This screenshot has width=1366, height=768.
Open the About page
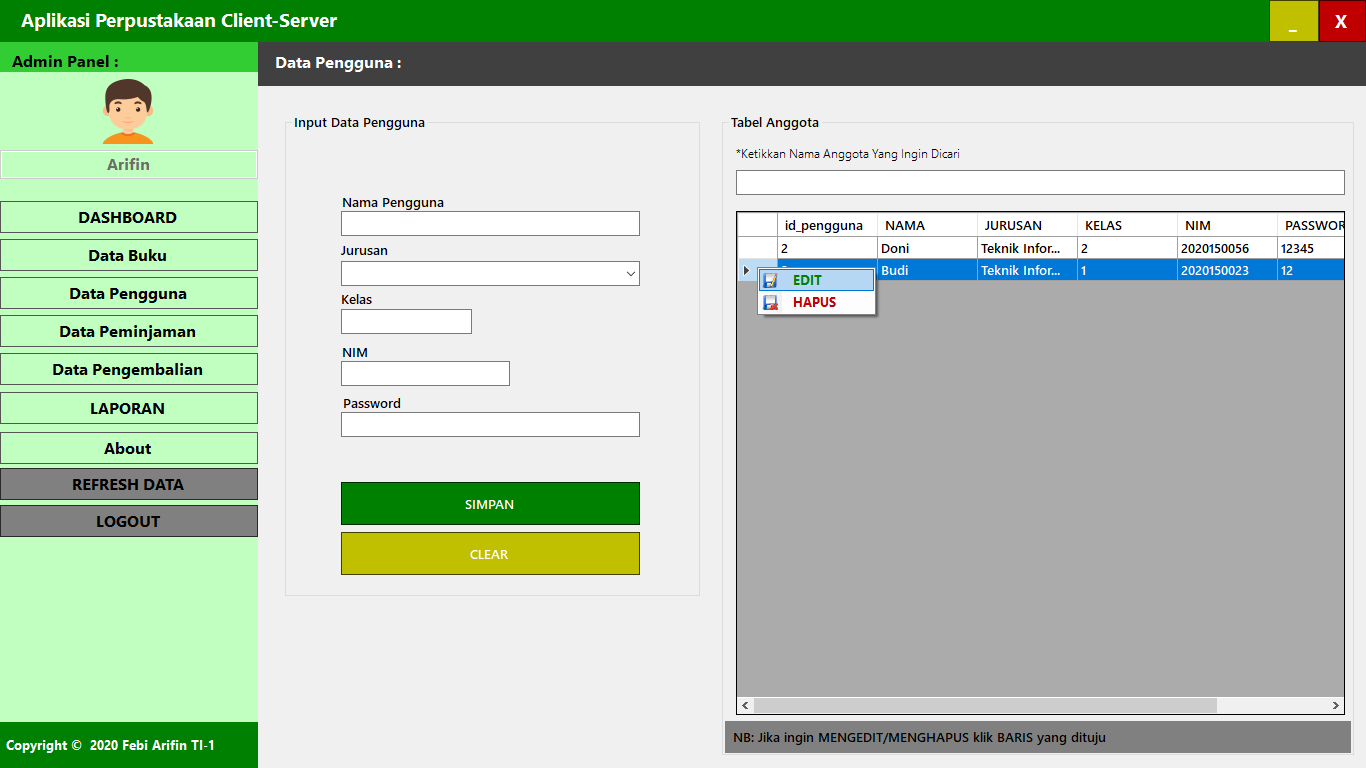click(129, 447)
